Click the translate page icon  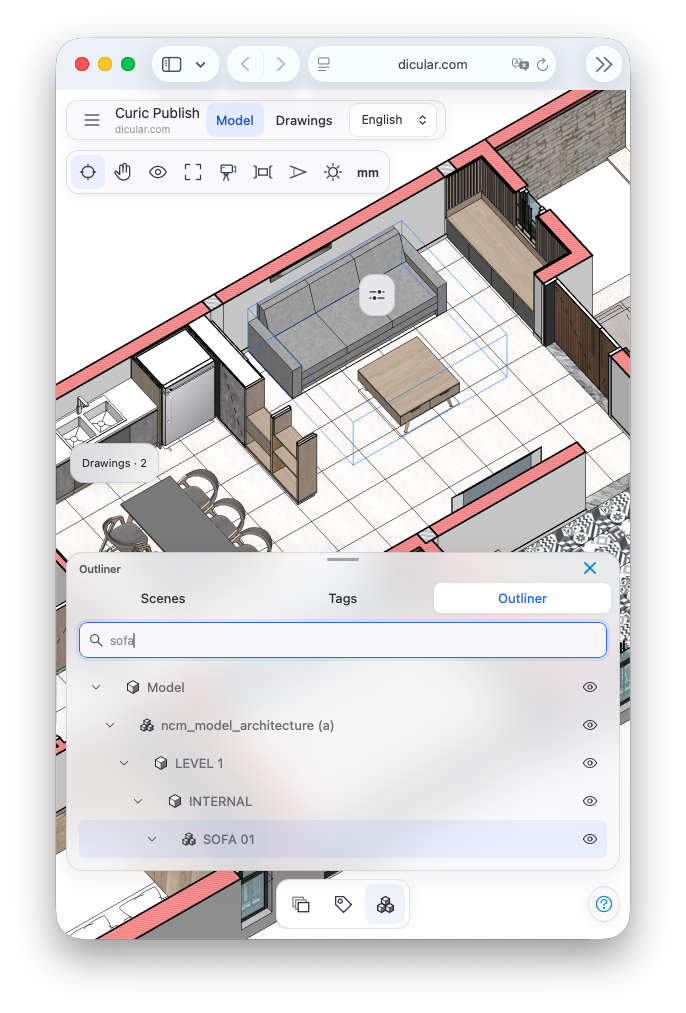520,65
